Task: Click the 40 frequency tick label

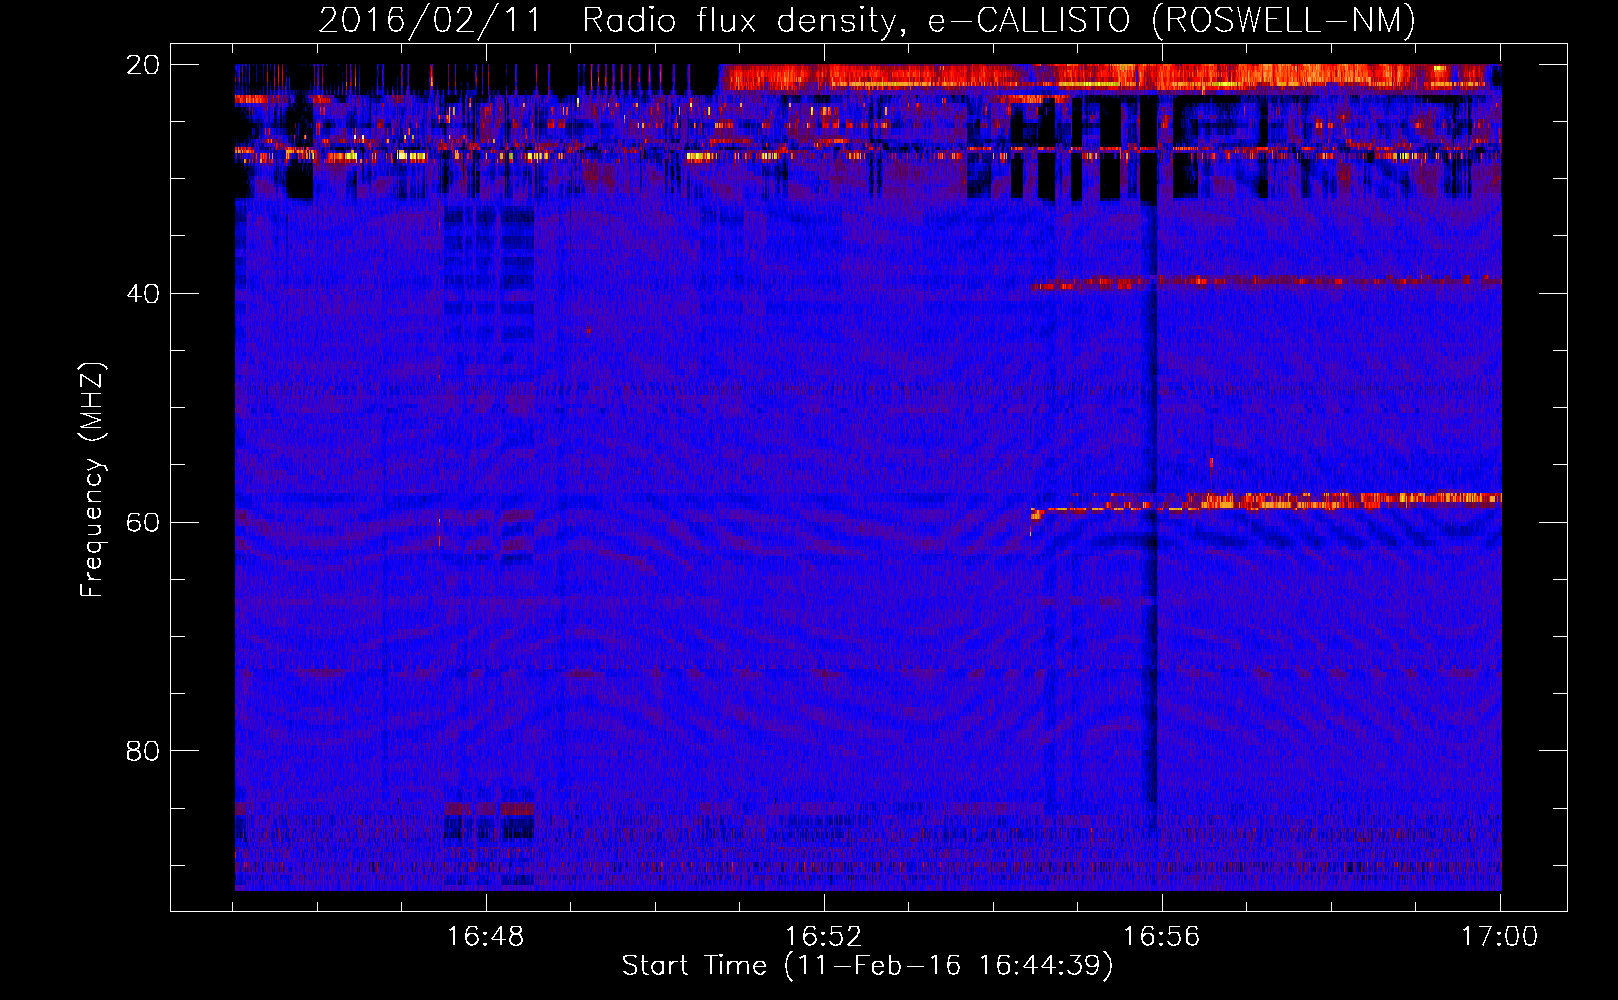Action: pyautogui.click(x=142, y=294)
